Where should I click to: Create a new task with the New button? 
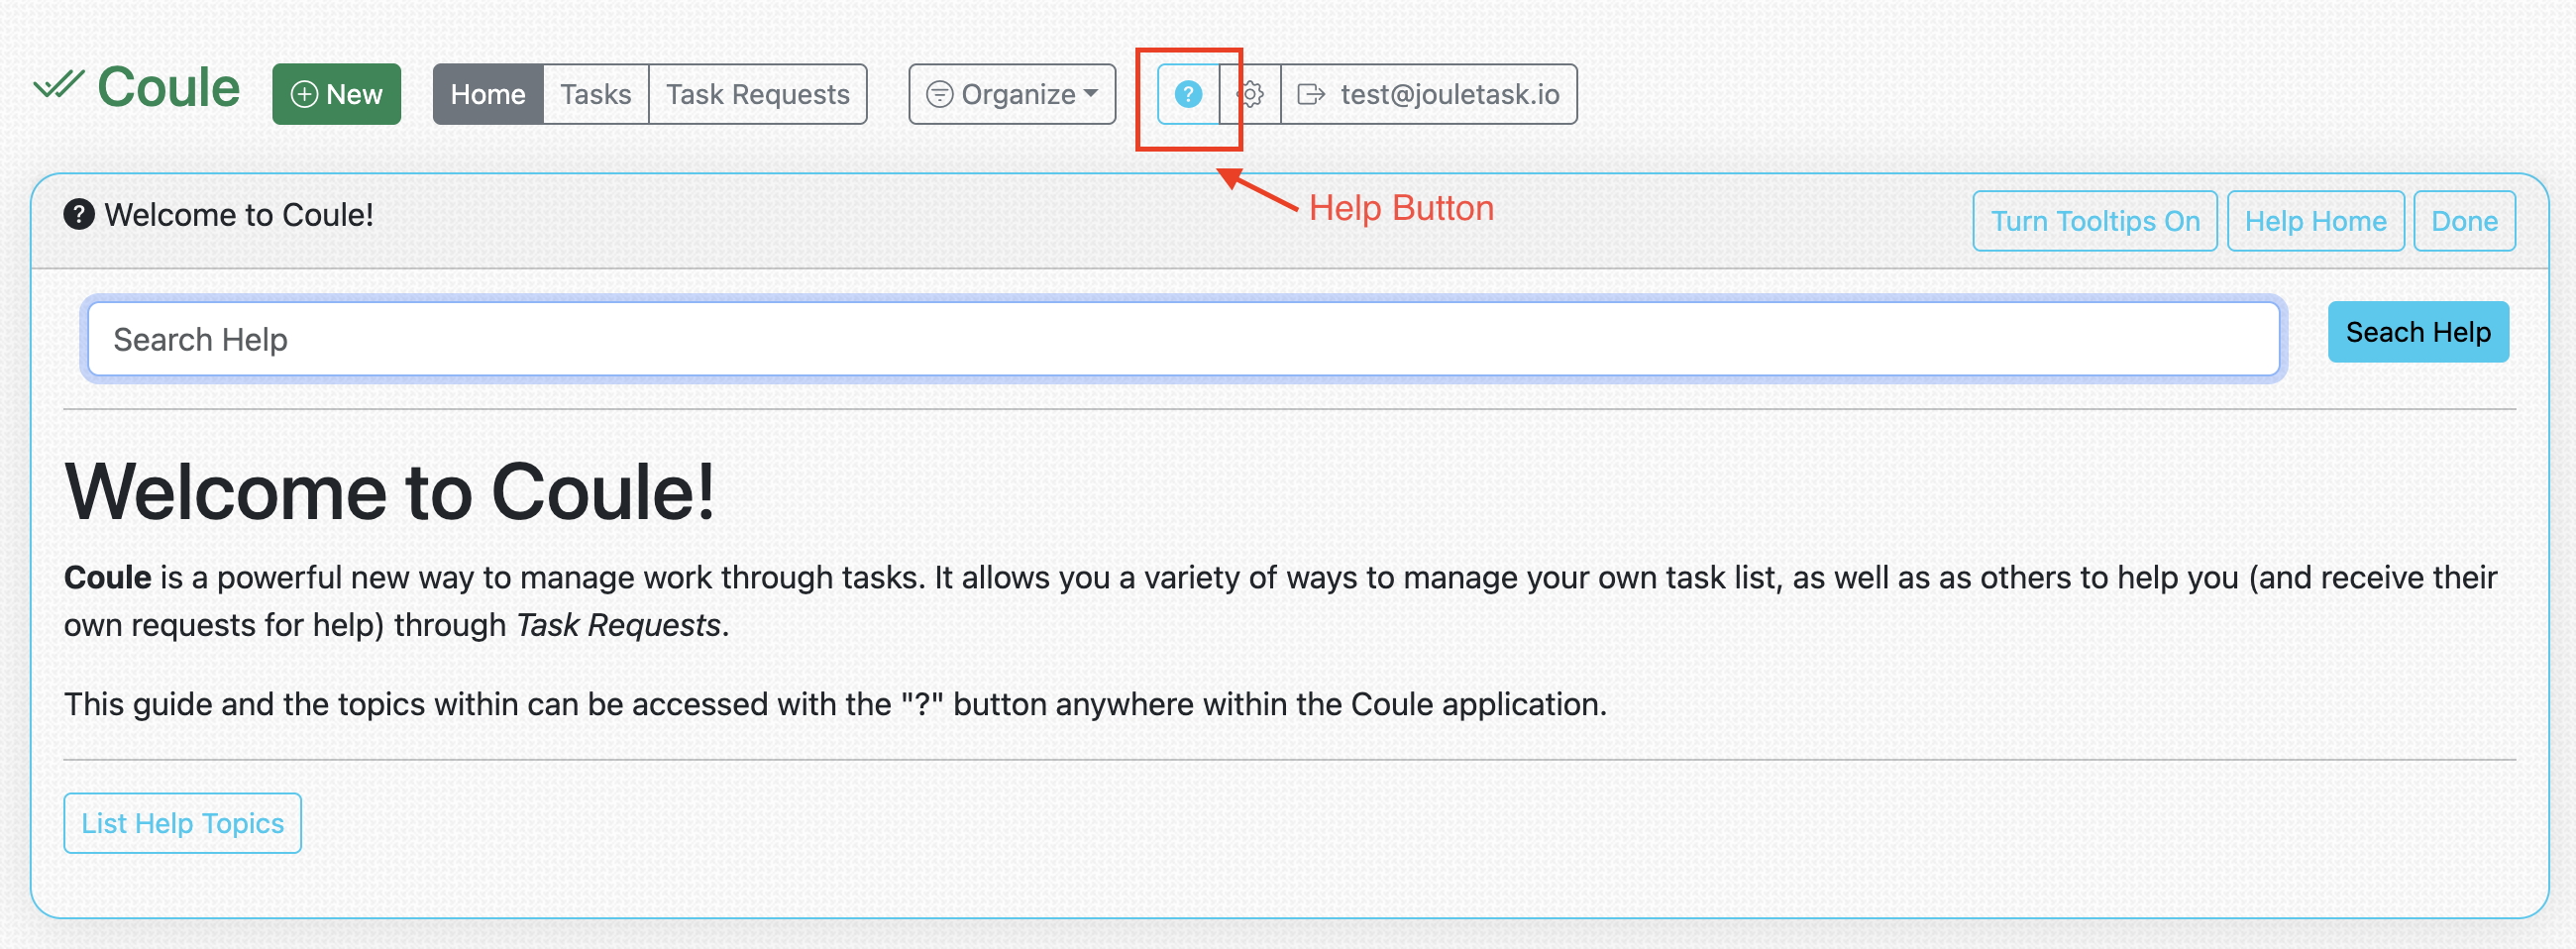[x=336, y=94]
